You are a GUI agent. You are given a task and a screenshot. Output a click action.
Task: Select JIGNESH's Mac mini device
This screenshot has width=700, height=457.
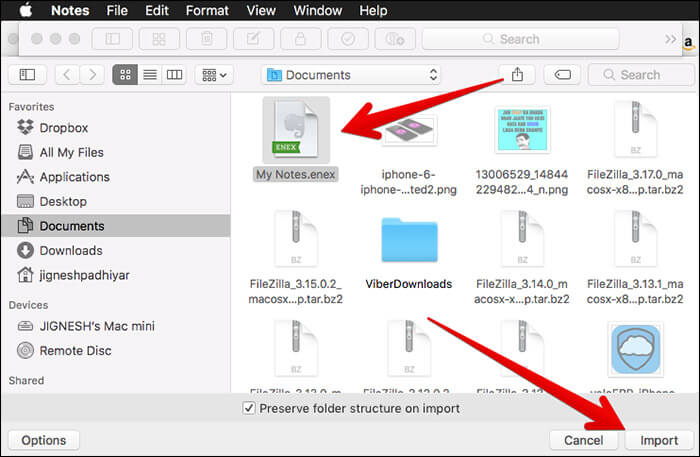116,326
